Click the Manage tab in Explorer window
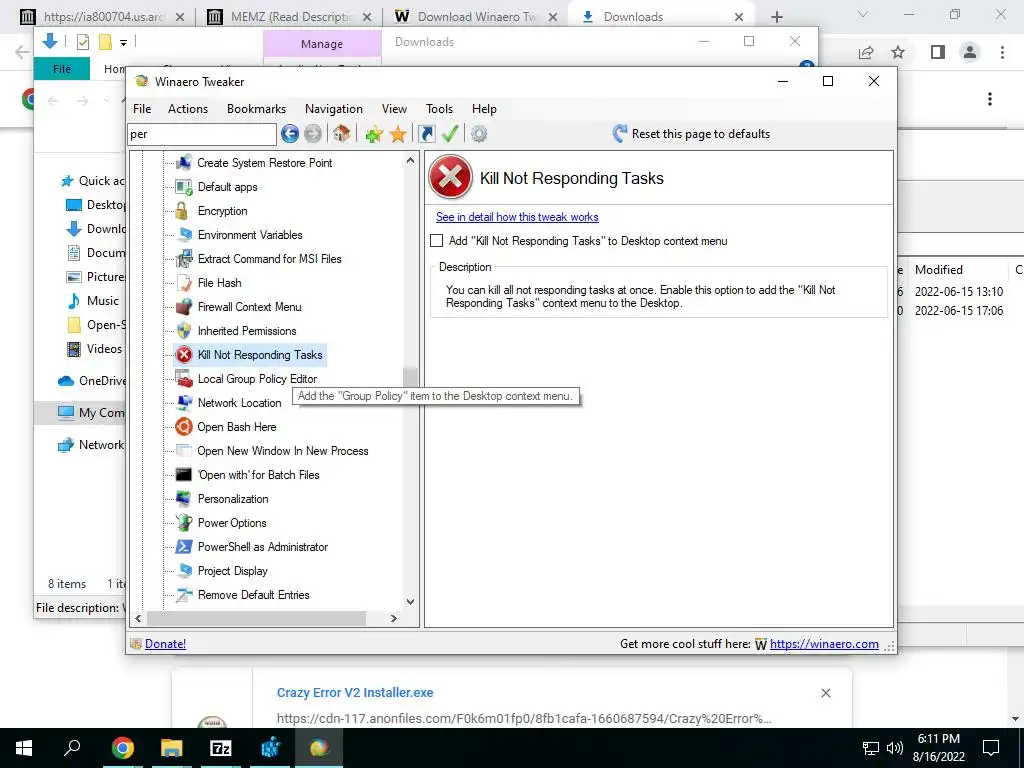 pos(322,44)
